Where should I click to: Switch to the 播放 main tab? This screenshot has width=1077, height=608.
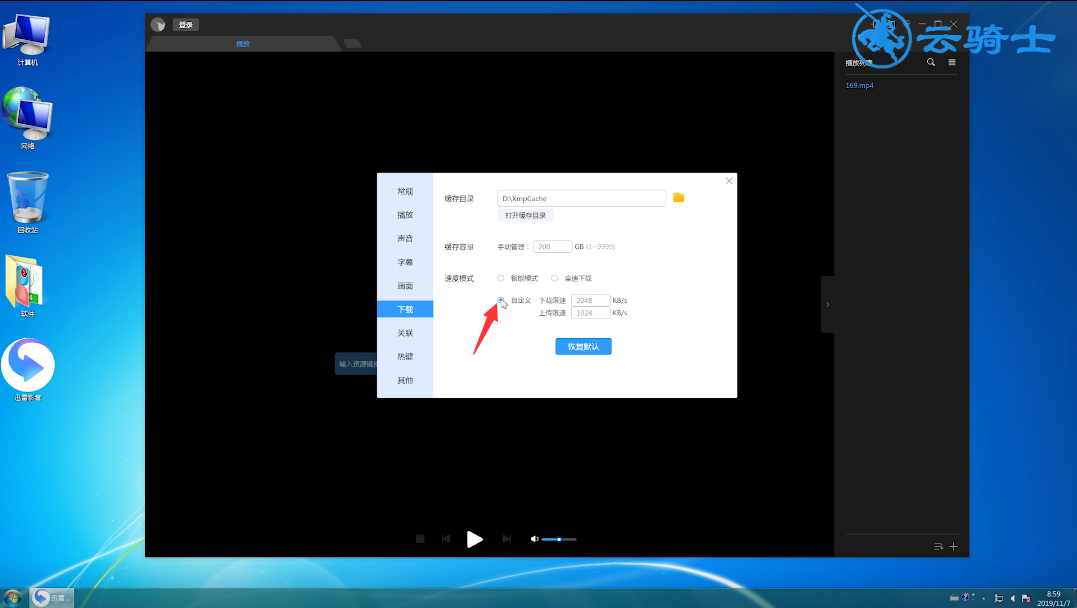(x=243, y=44)
